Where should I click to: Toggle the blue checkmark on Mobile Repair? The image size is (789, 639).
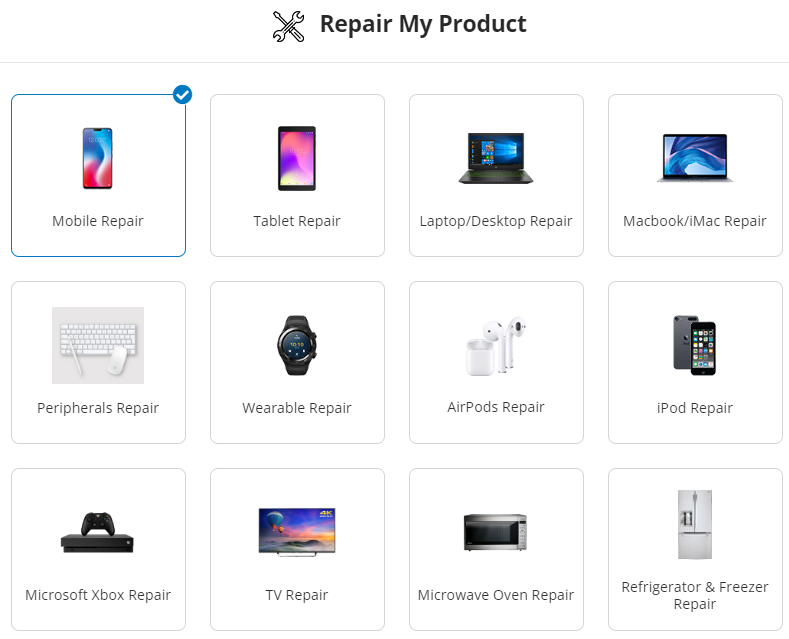tap(182, 95)
